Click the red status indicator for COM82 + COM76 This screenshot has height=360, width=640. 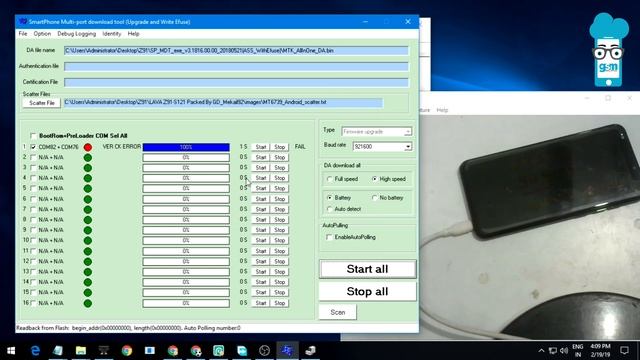(x=88, y=147)
